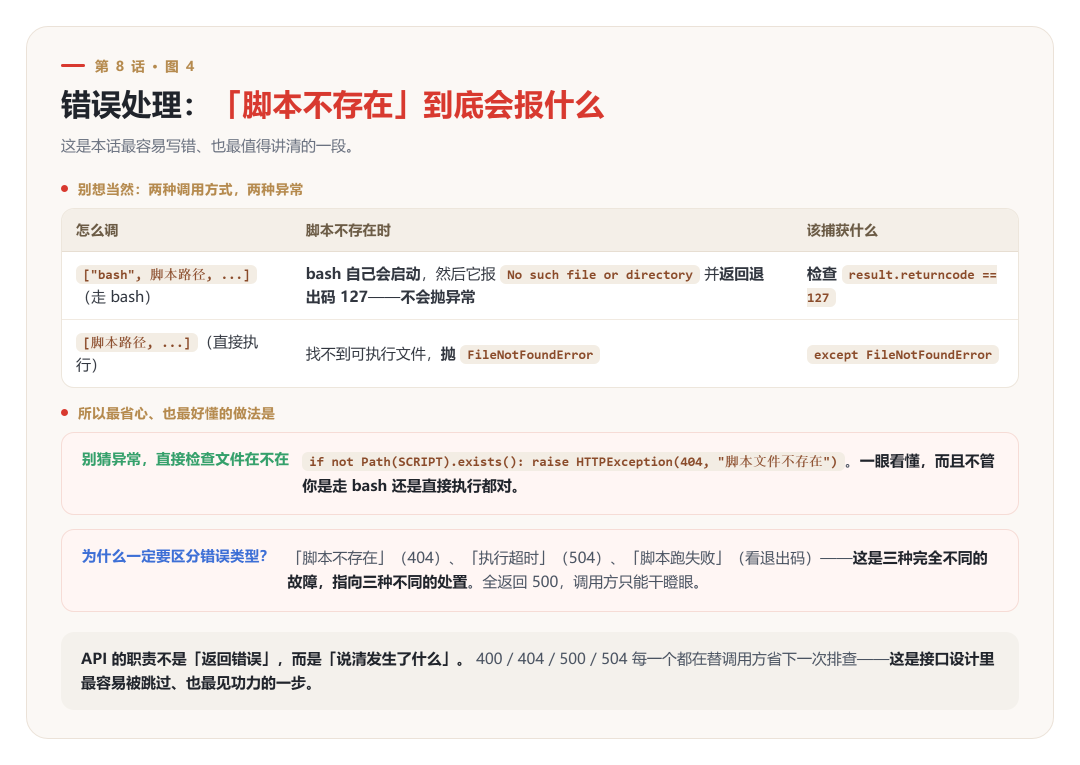Click subtitle '这是本话最容易写错、也最值得讲清的一段。'
The height and width of the screenshot is (765, 1080).
click(207, 146)
